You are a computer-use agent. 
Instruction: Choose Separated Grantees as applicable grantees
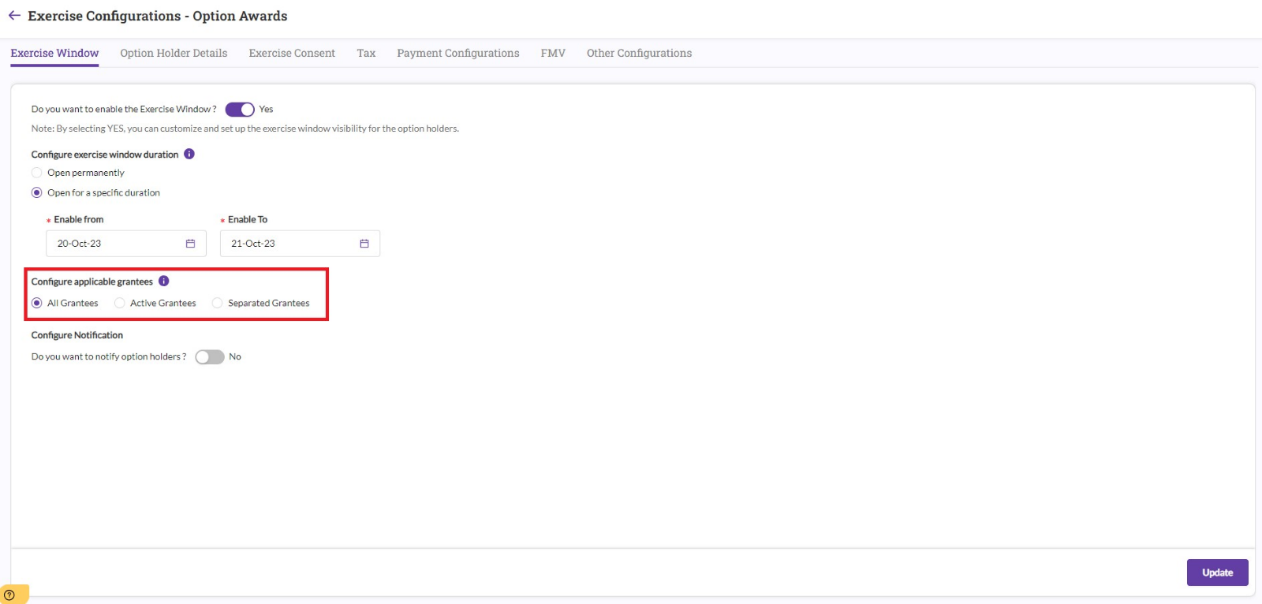pos(216,300)
